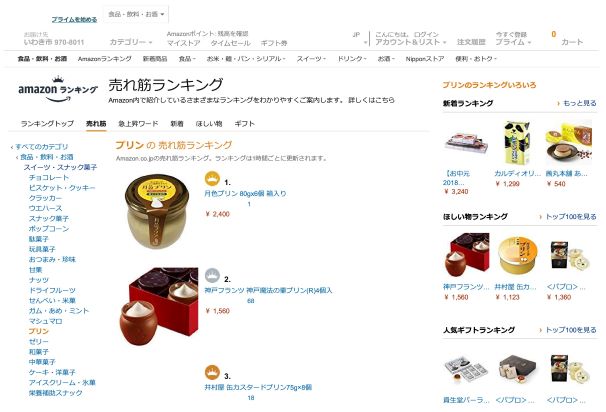This screenshot has width=606, height=412.
Task: Click the 月色プリン 80g×6個 product link
Action: tap(245, 193)
